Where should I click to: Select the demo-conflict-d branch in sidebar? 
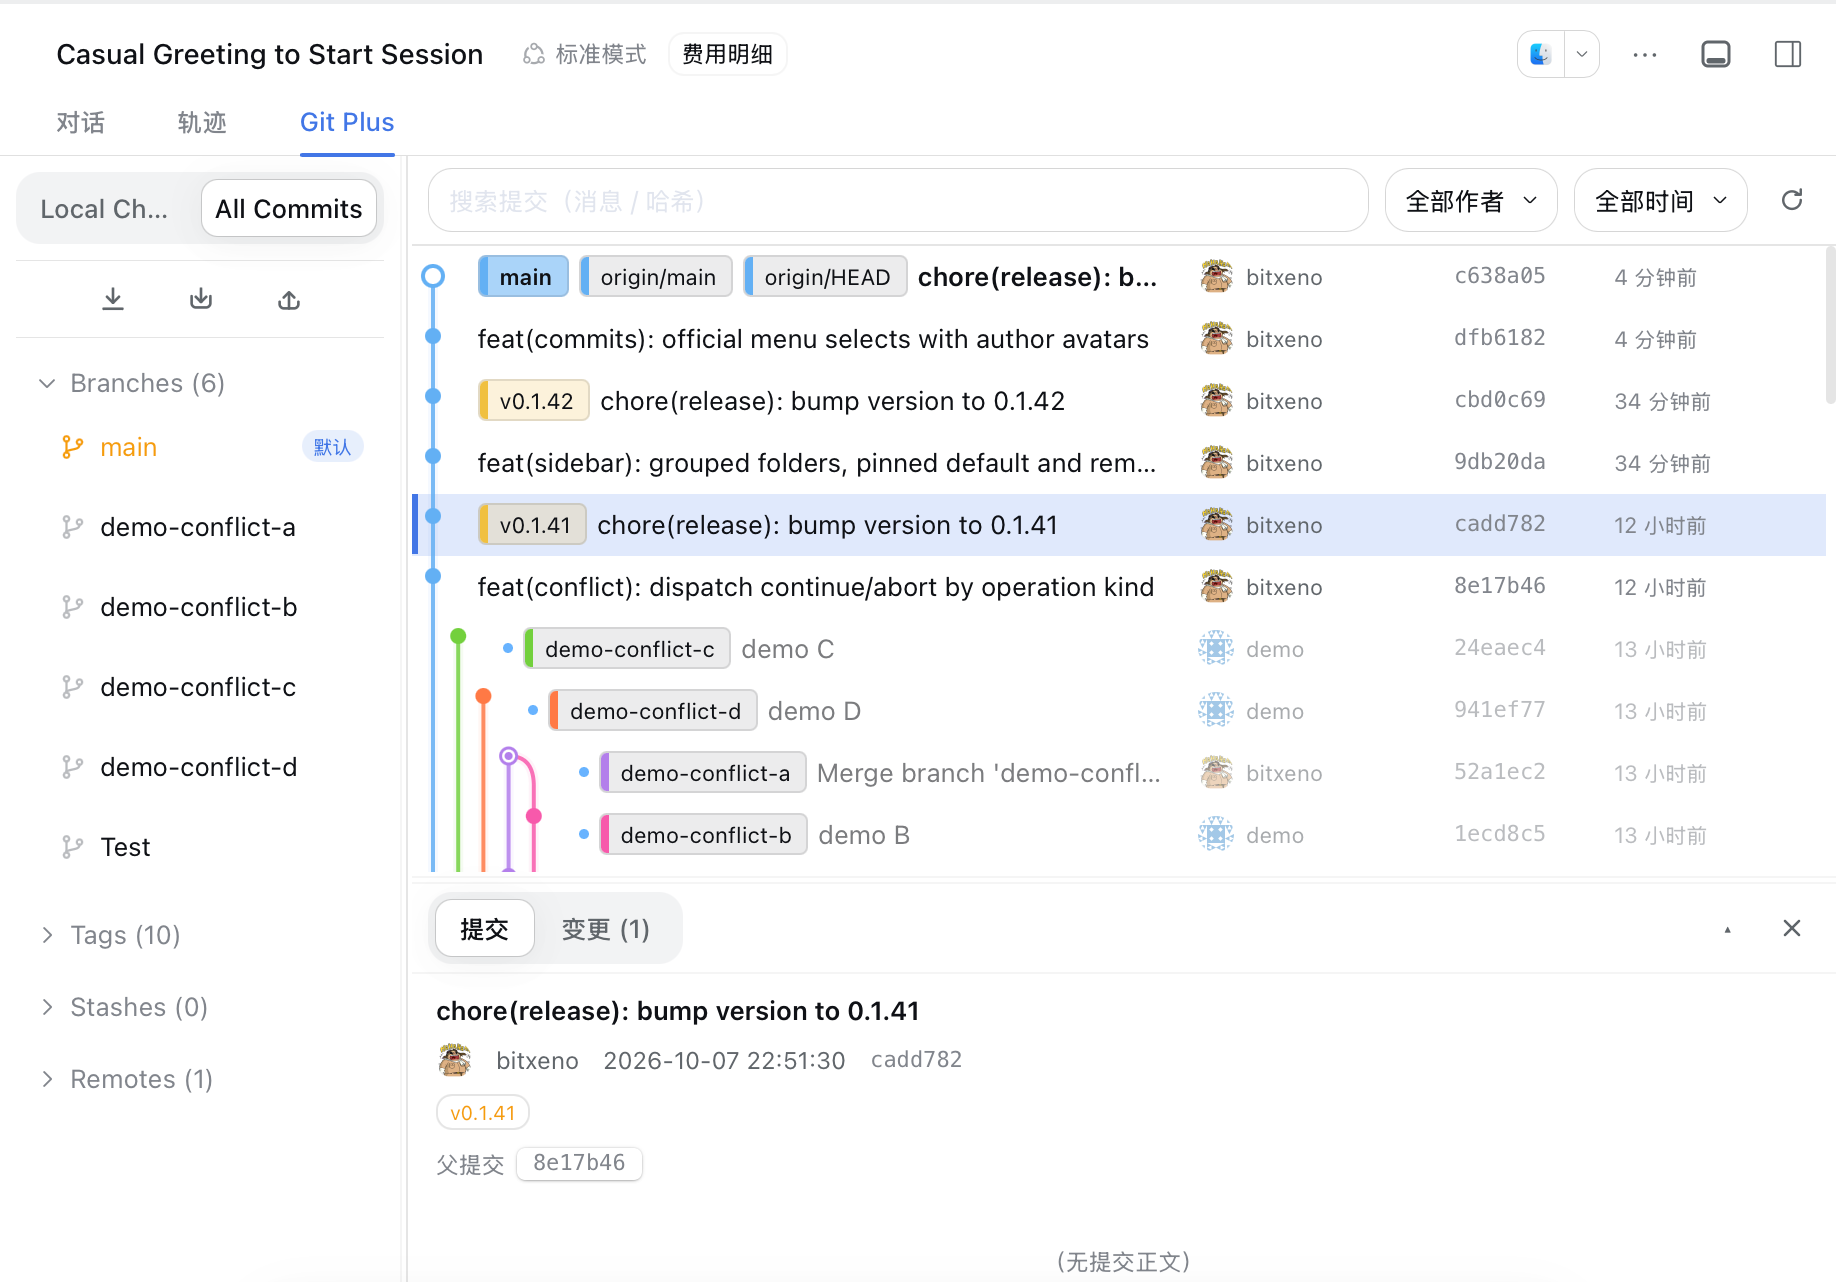tap(200, 767)
